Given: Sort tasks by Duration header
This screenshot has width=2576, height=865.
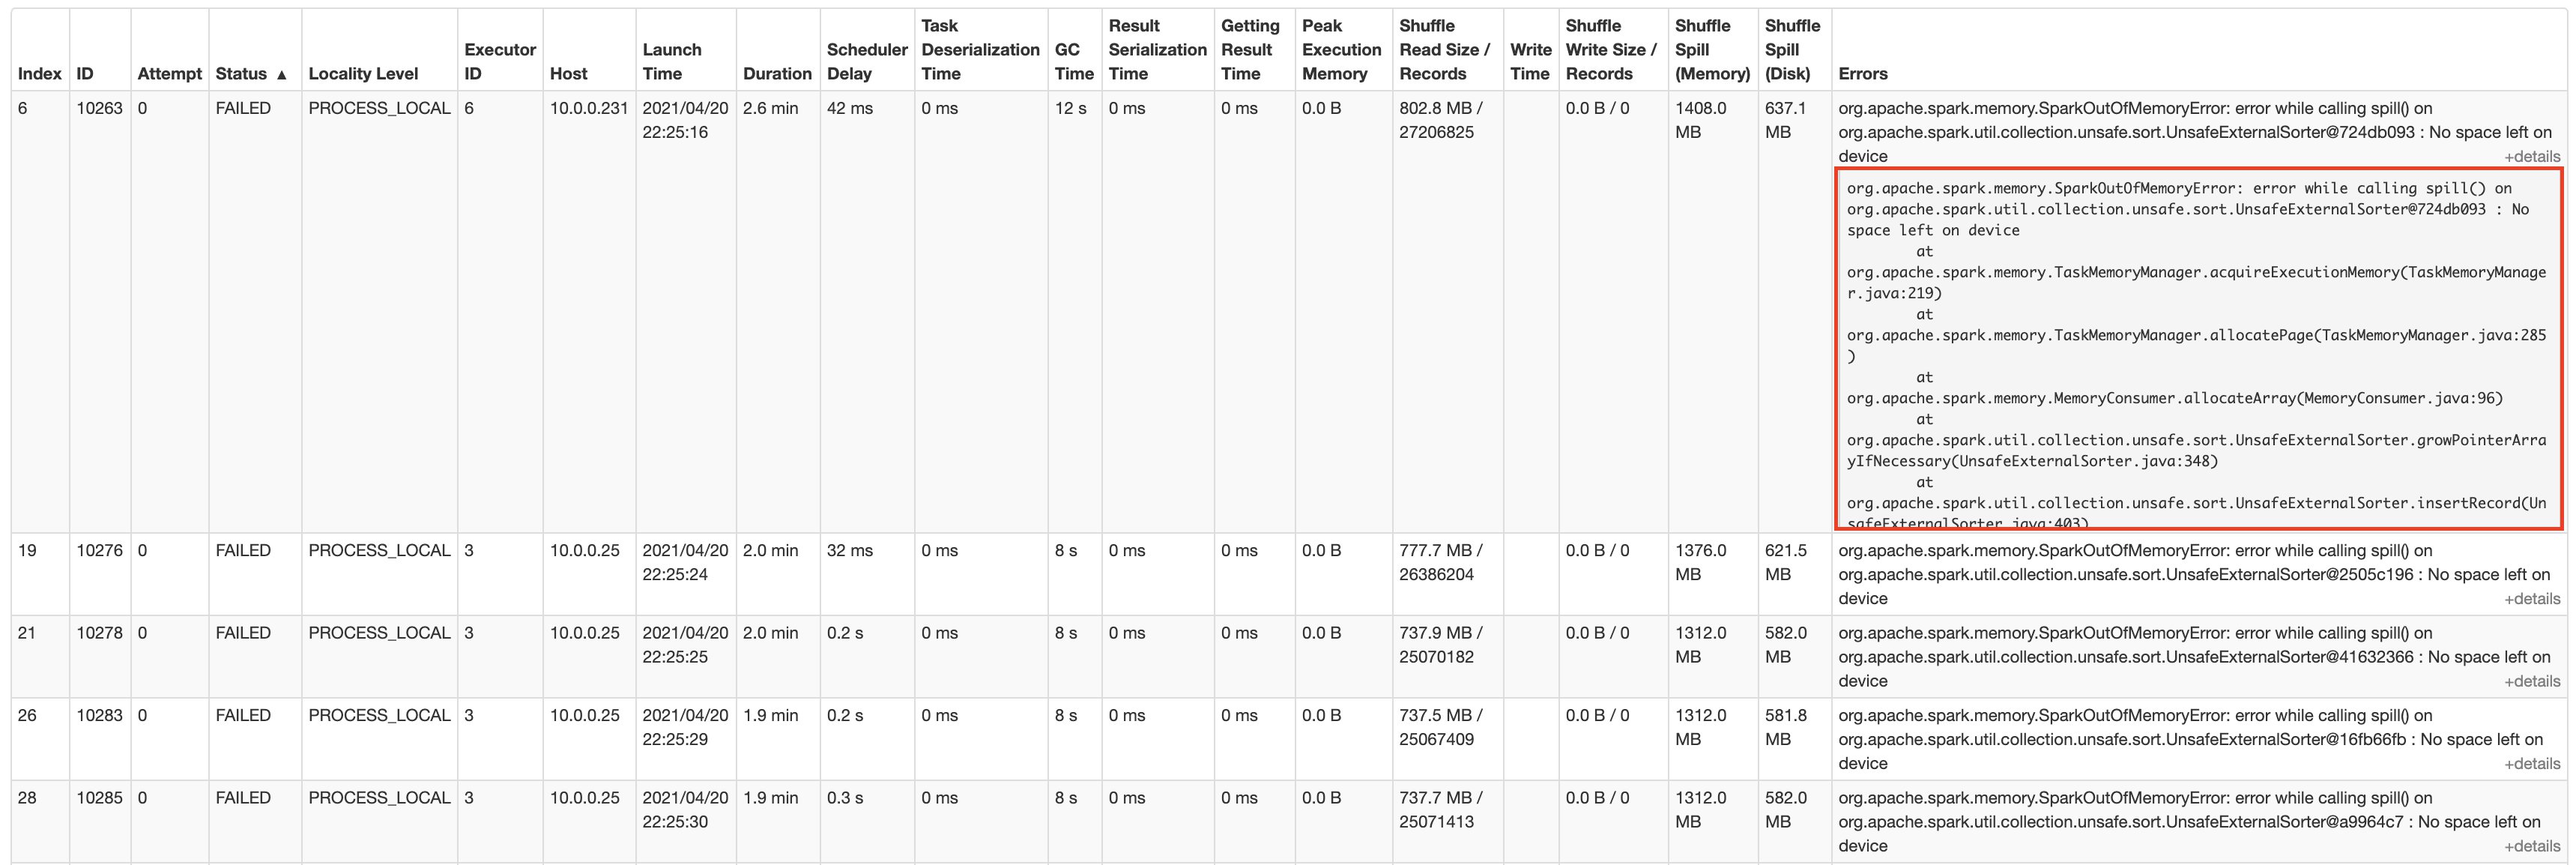Looking at the screenshot, I should (x=777, y=74).
